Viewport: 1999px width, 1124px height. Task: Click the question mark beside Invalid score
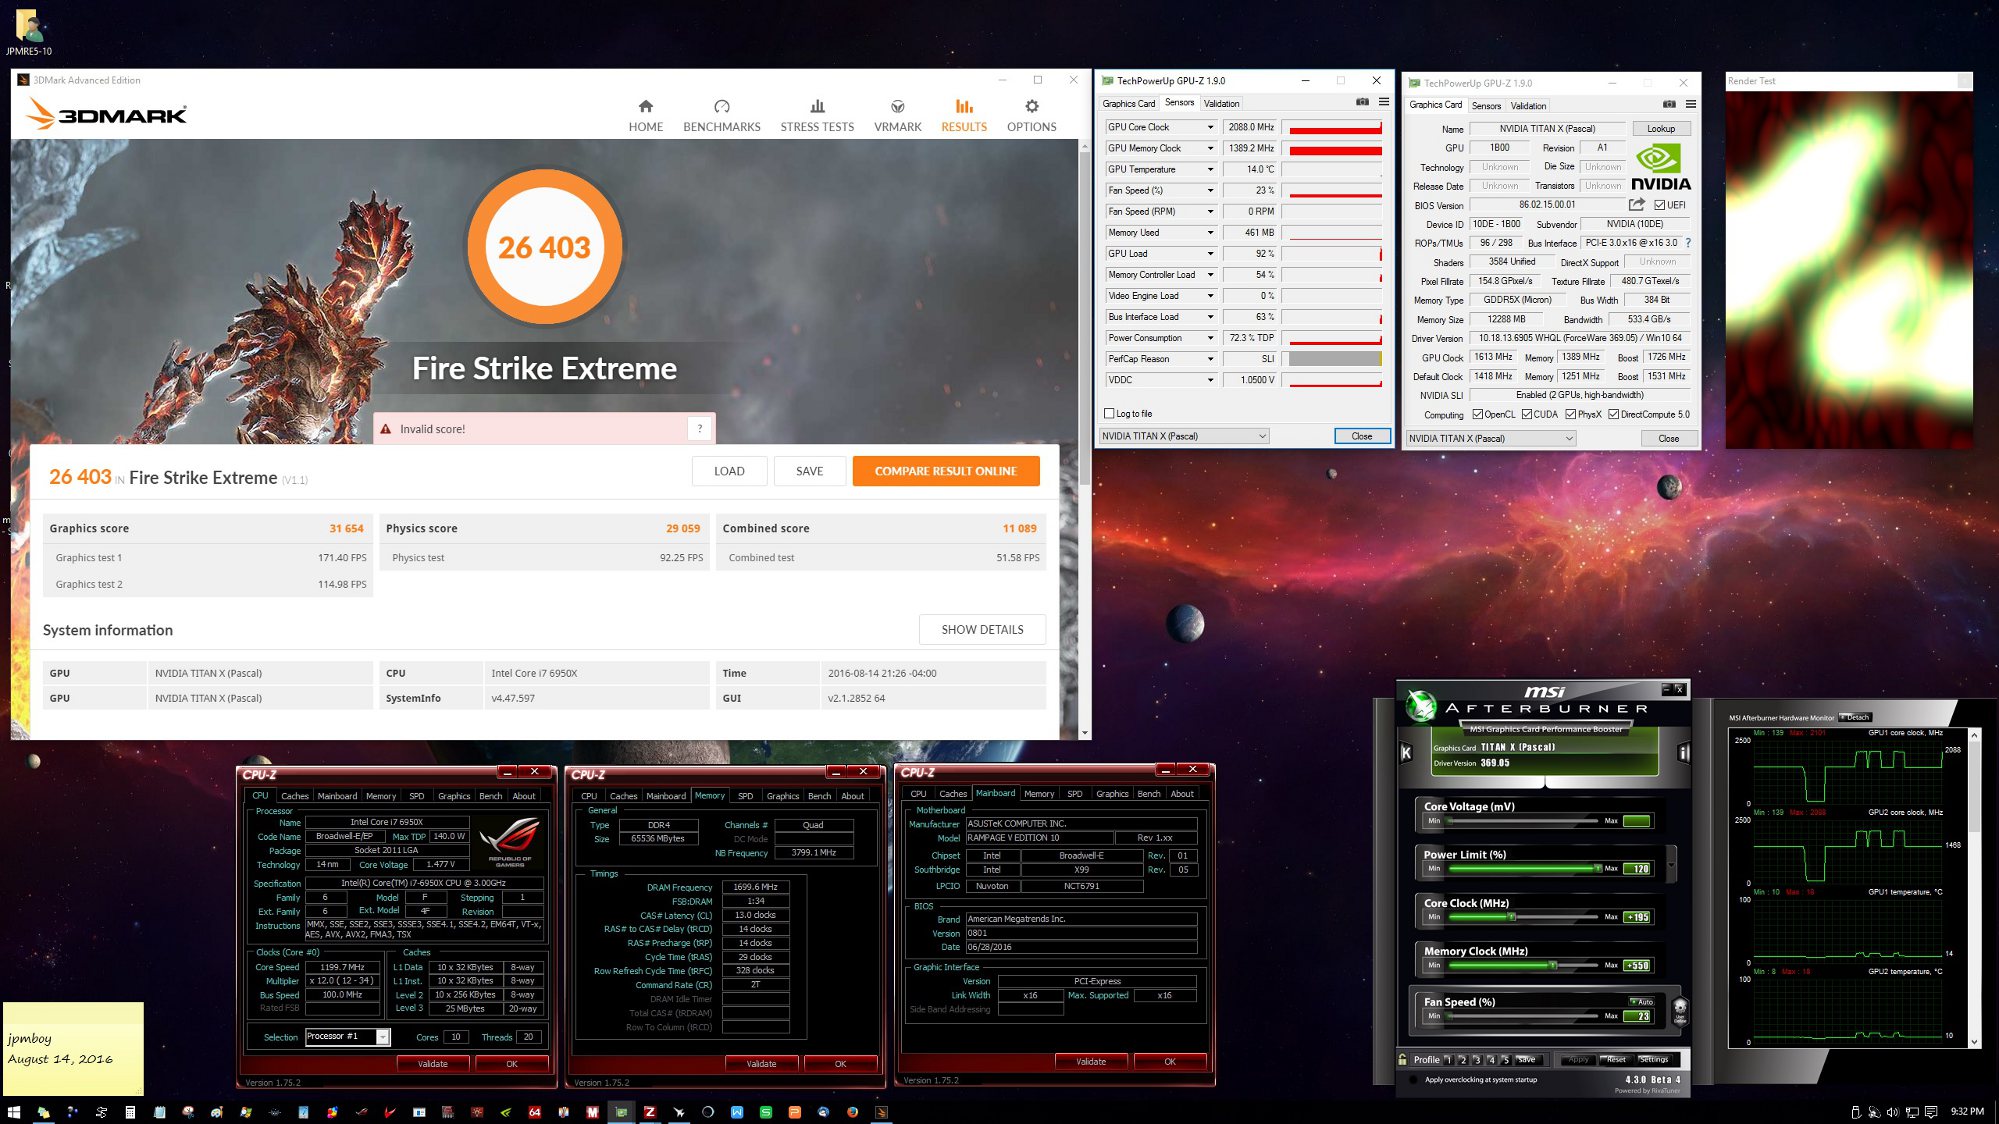700,428
